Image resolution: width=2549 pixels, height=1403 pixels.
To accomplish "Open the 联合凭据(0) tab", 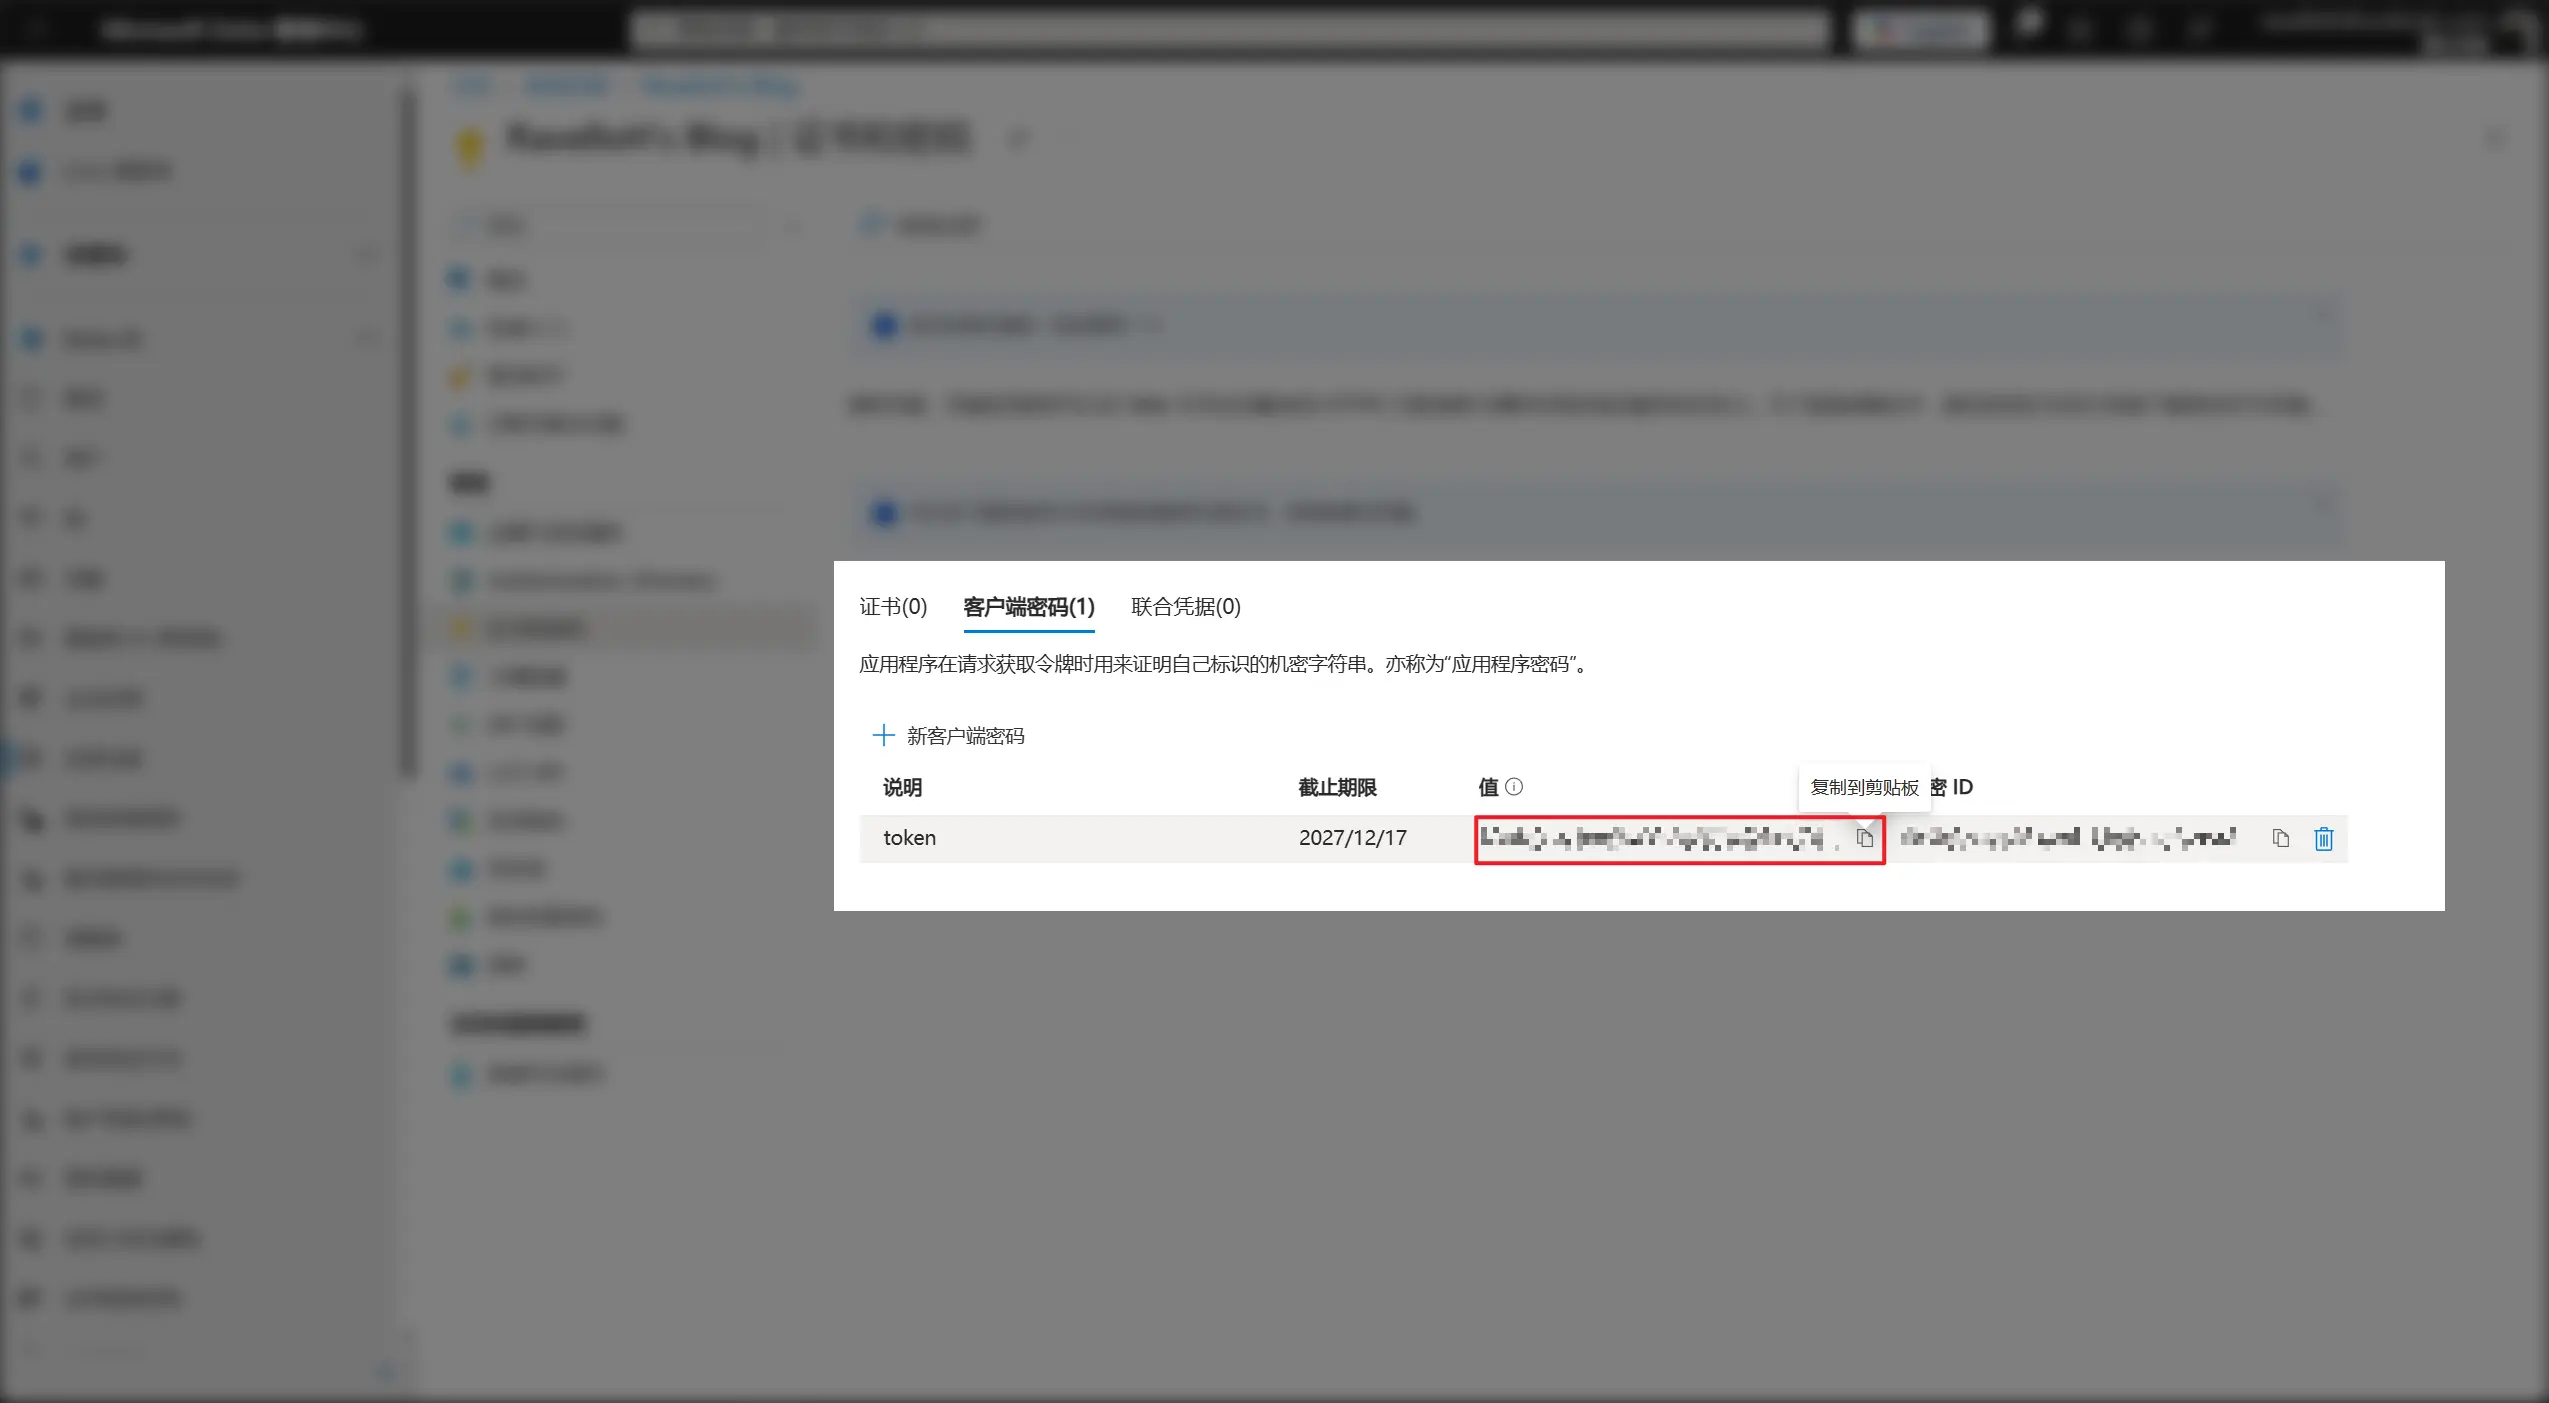I will [x=1185, y=607].
